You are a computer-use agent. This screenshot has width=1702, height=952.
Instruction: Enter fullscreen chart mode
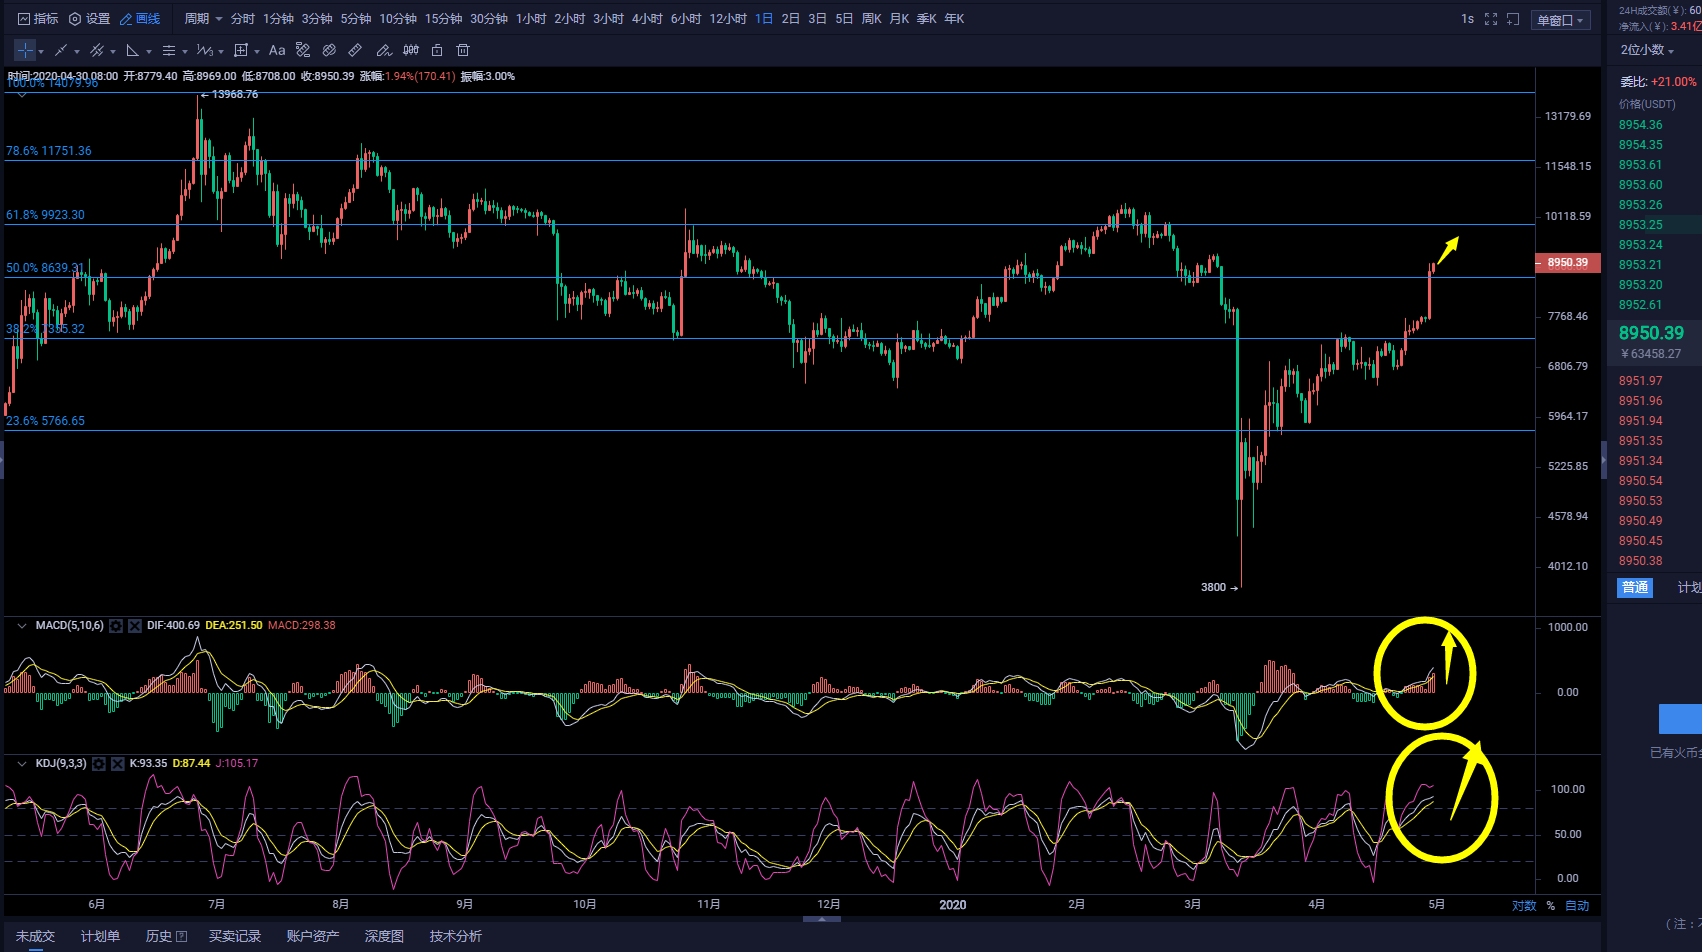coord(1491,19)
